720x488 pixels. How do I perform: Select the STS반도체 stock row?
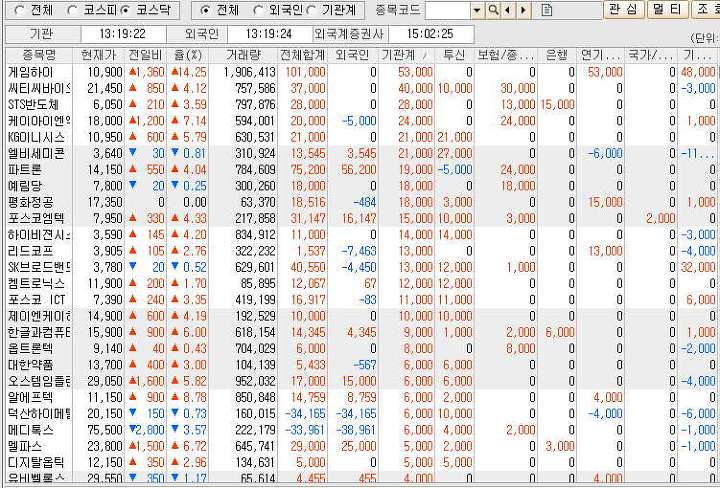[363, 105]
